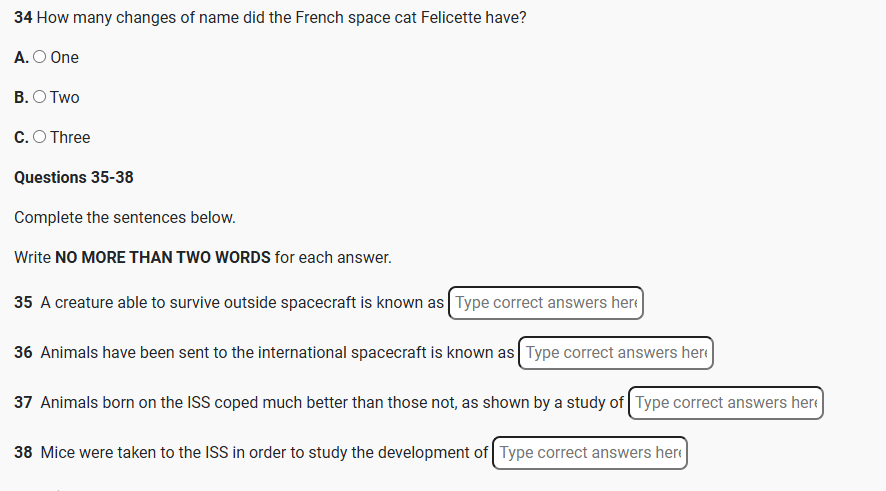Click the answer field for question 35
The height and width of the screenshot is (491, 886).
545,303
